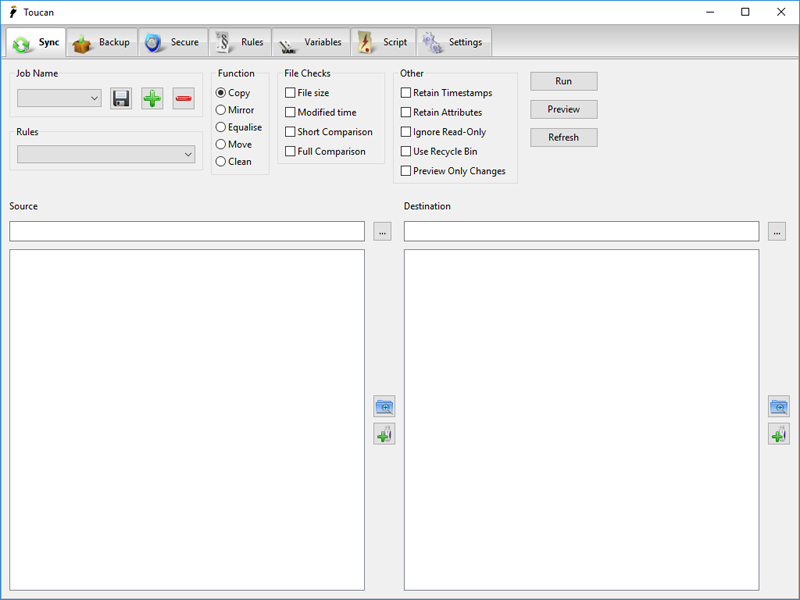Image resolution: width=800 pixels, height=600 pixels.
Task: Click the save job floppy disk icon
Action: pyautogui.click(x=121, y=98)
